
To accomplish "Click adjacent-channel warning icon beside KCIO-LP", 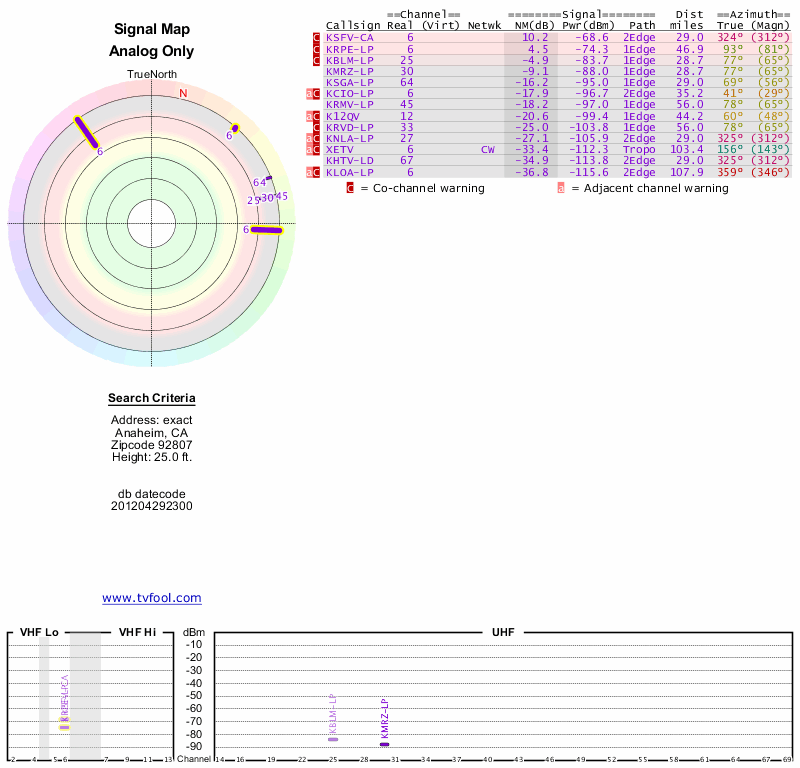I will click(x=310, y=93).
